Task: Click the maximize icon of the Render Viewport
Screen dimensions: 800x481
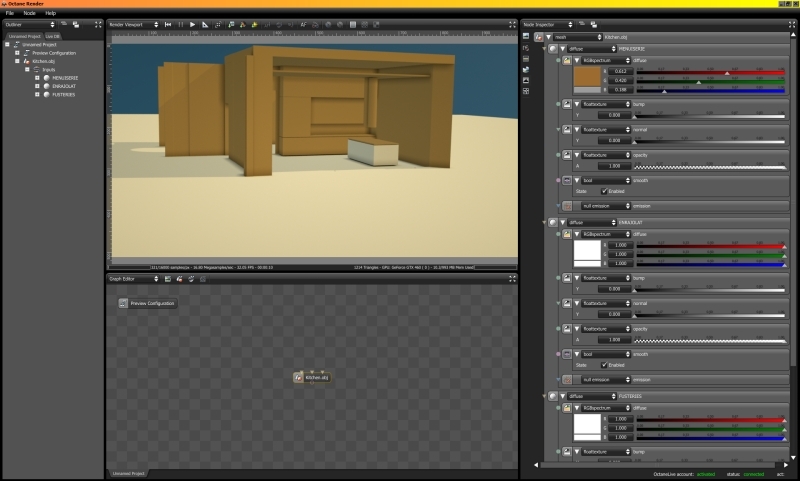Action: (x=512, y=24)
